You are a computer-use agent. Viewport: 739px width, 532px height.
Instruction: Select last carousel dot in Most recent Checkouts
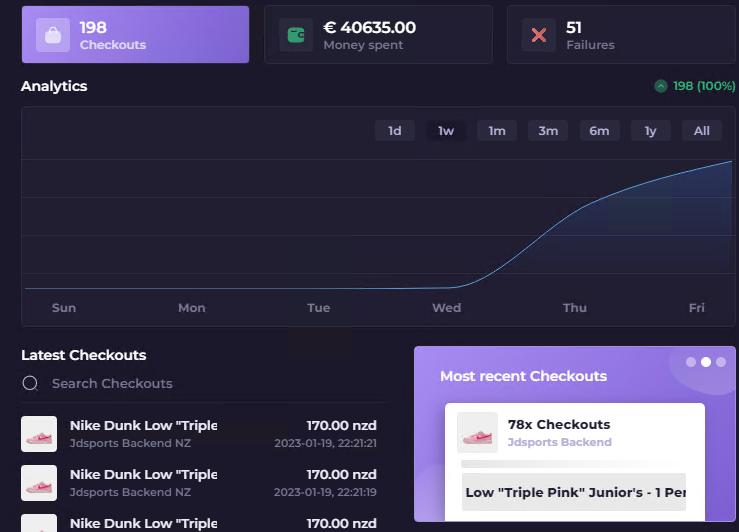tap(721, 362)
